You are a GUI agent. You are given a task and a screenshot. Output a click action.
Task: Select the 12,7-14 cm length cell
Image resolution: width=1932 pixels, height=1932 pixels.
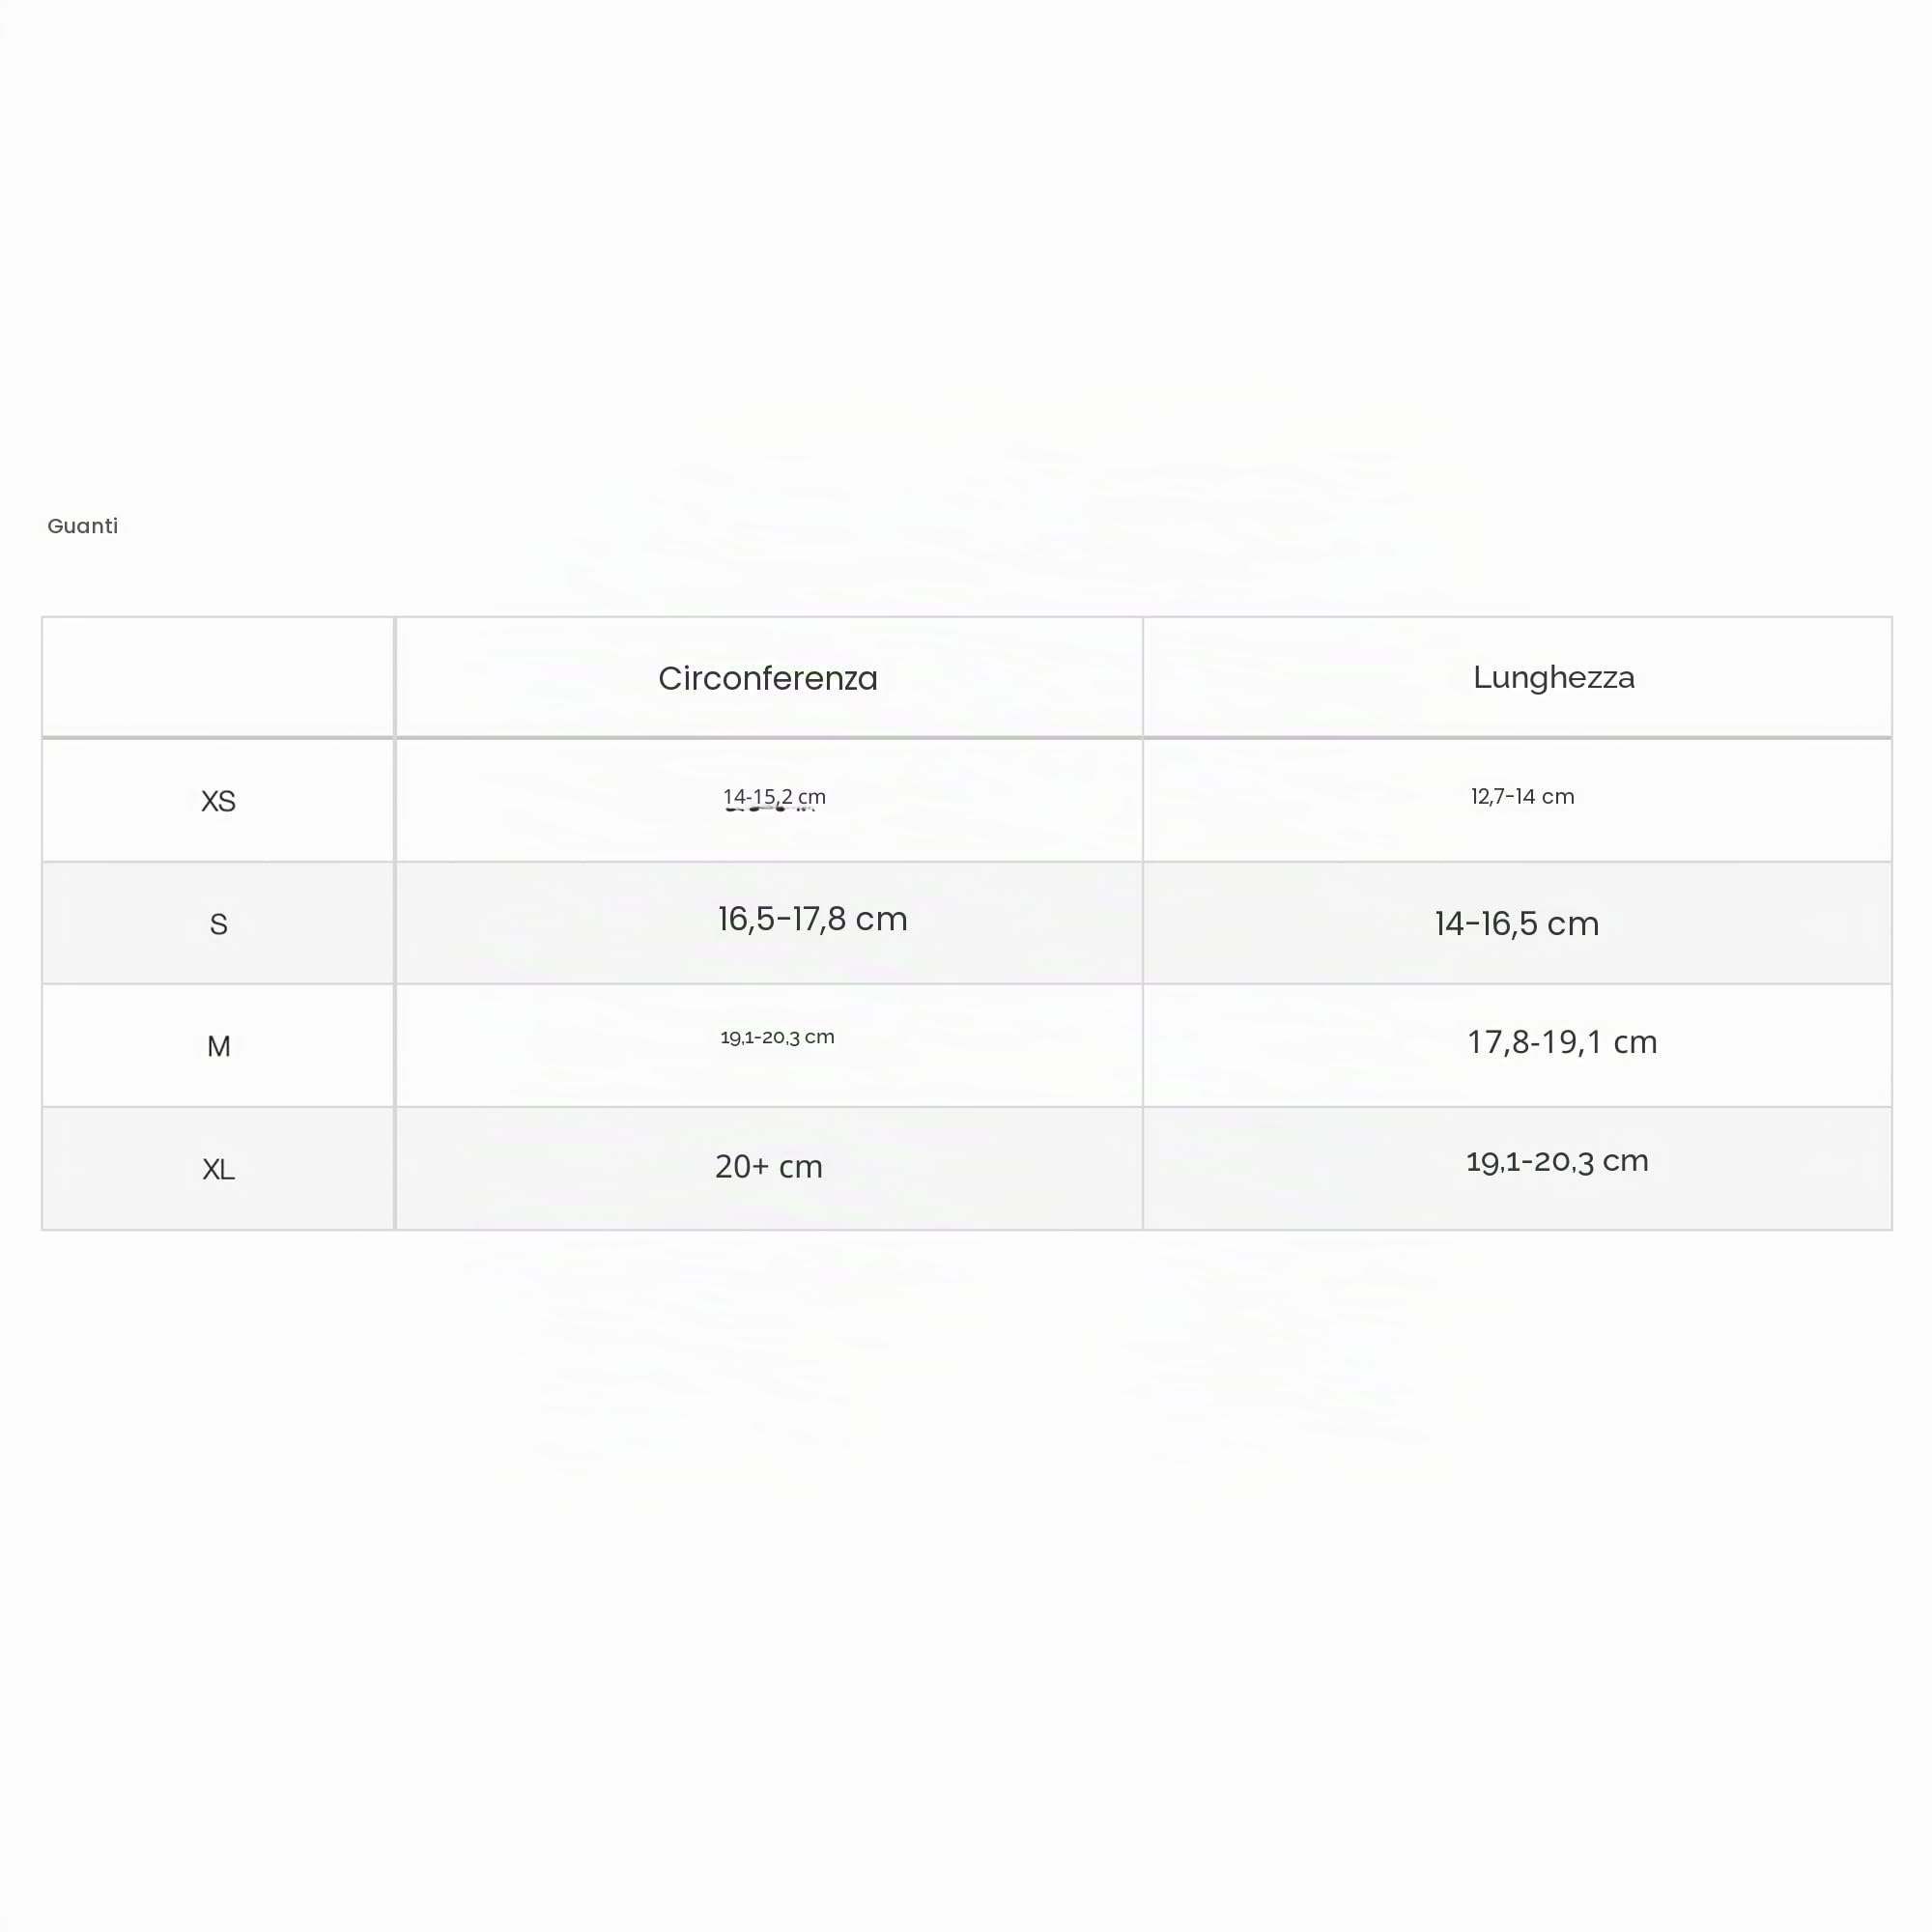(1517, 801)
